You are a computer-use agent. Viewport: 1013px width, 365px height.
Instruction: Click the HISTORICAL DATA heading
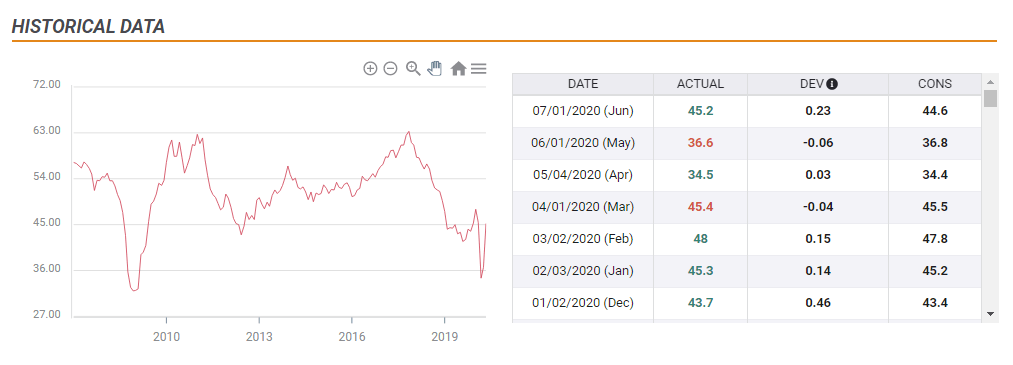pyautogui.click(x=89, y=26)
